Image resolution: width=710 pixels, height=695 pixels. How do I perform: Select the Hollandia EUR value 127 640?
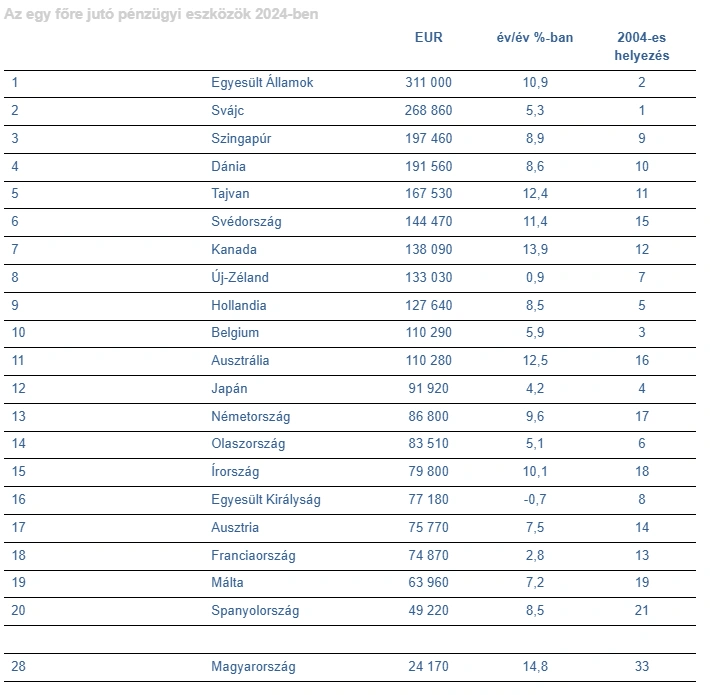pyautogui.click(x=428, y=306)
